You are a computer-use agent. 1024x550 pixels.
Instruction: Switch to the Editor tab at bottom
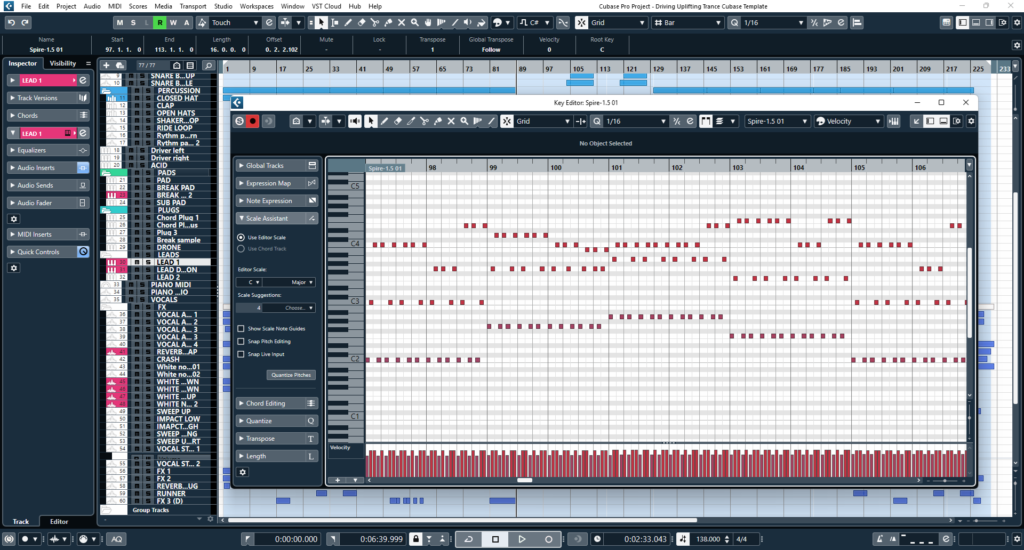coord(59,521)
